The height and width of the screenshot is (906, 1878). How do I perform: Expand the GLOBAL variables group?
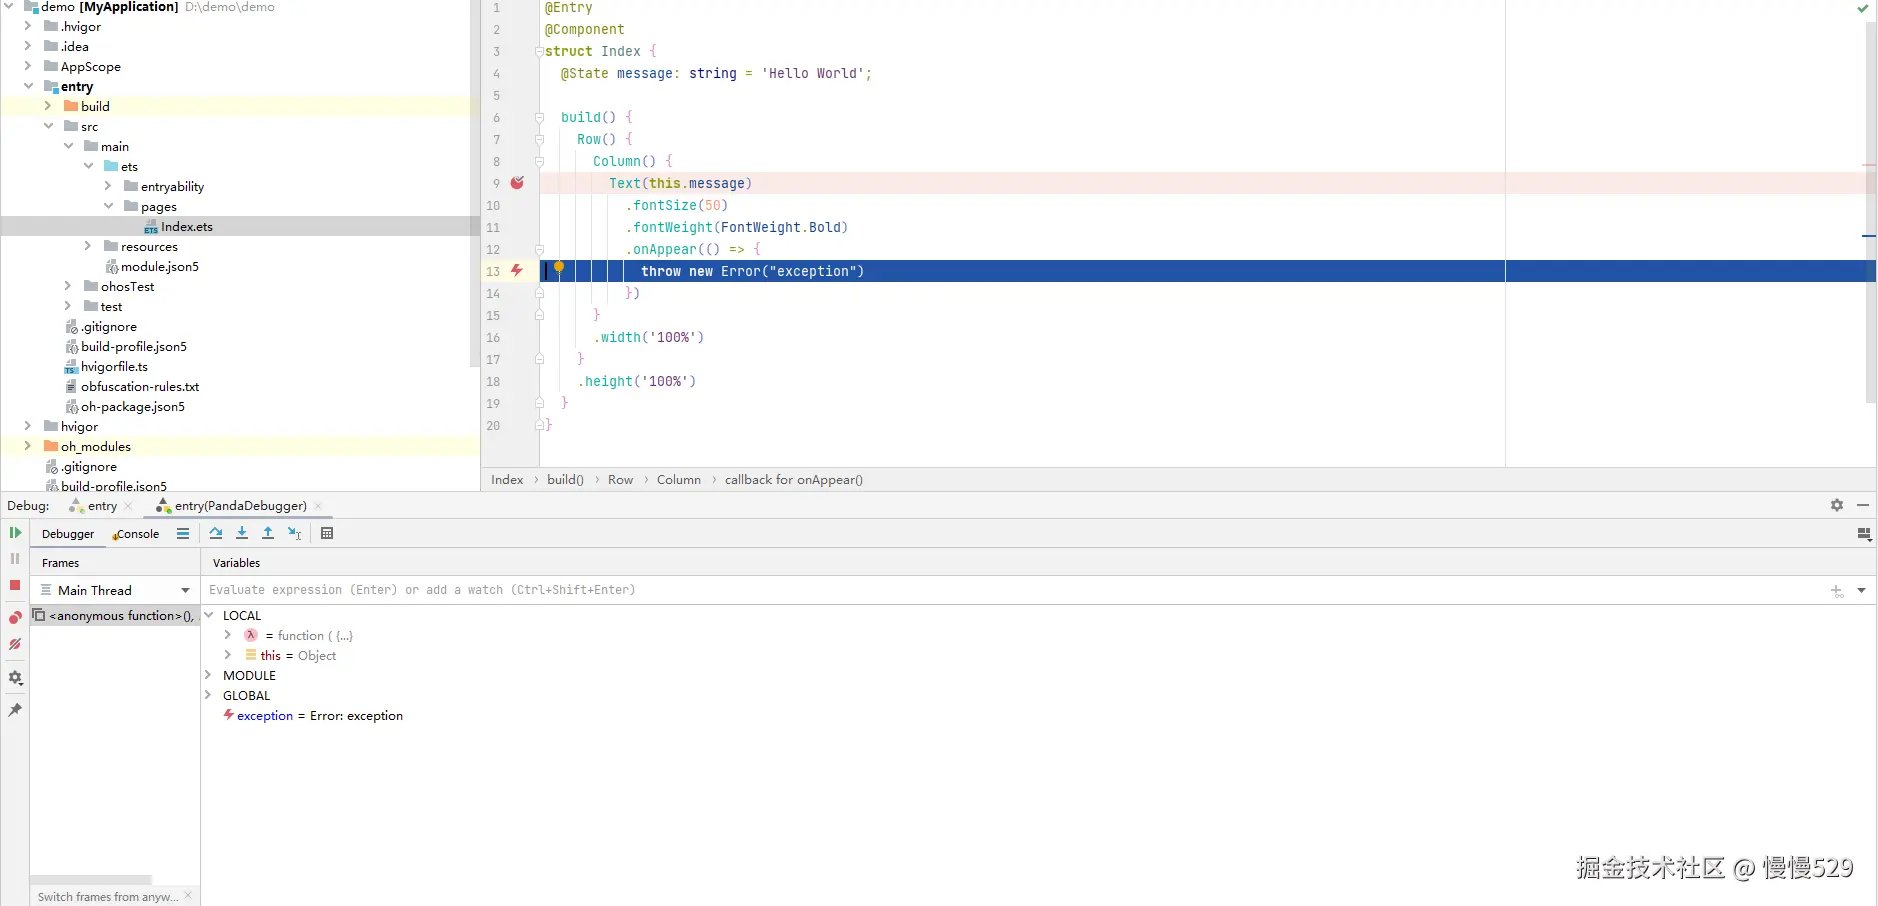(x=208, y=696)
